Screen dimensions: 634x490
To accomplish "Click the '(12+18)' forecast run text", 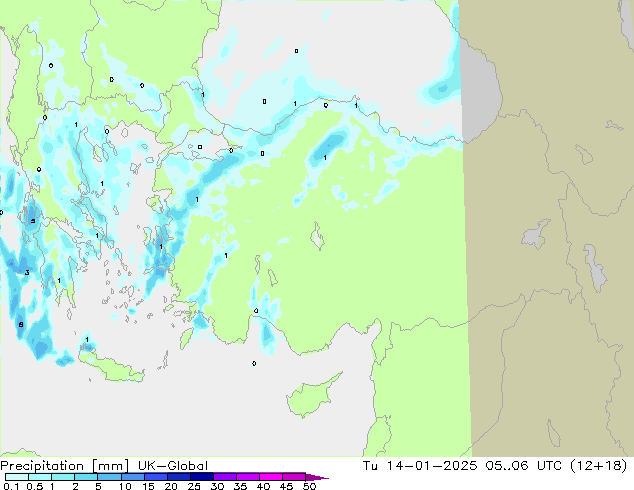I will click(599, 466).
